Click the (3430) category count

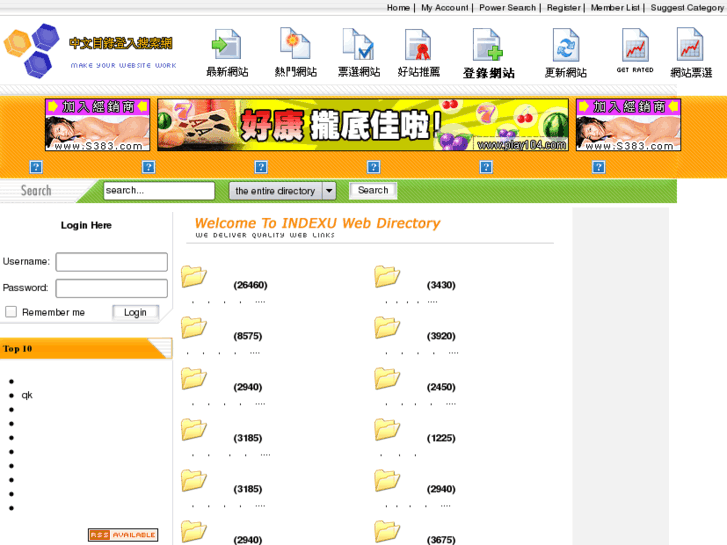point(441,285)
